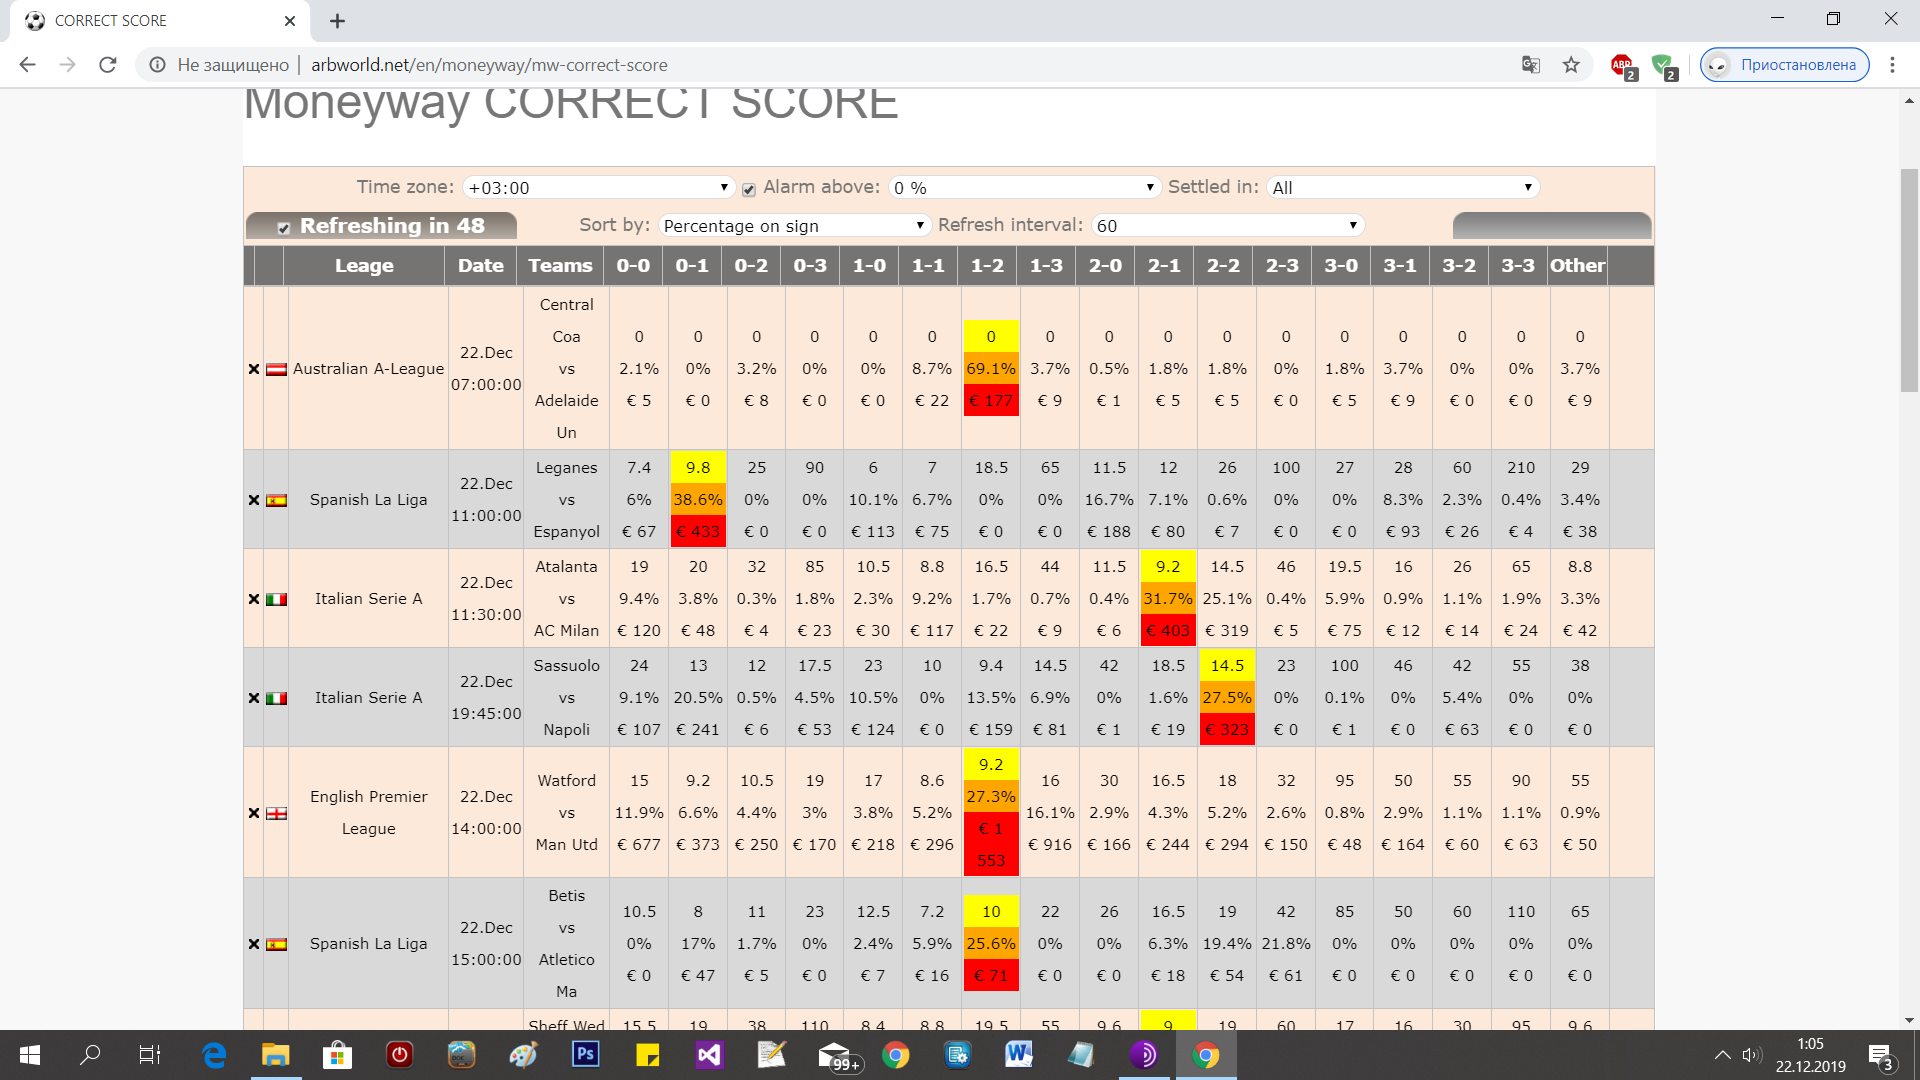Open Photoshop from the taskbar
Screen dimensions: 1920x1080
click(x=585, y=1054)
